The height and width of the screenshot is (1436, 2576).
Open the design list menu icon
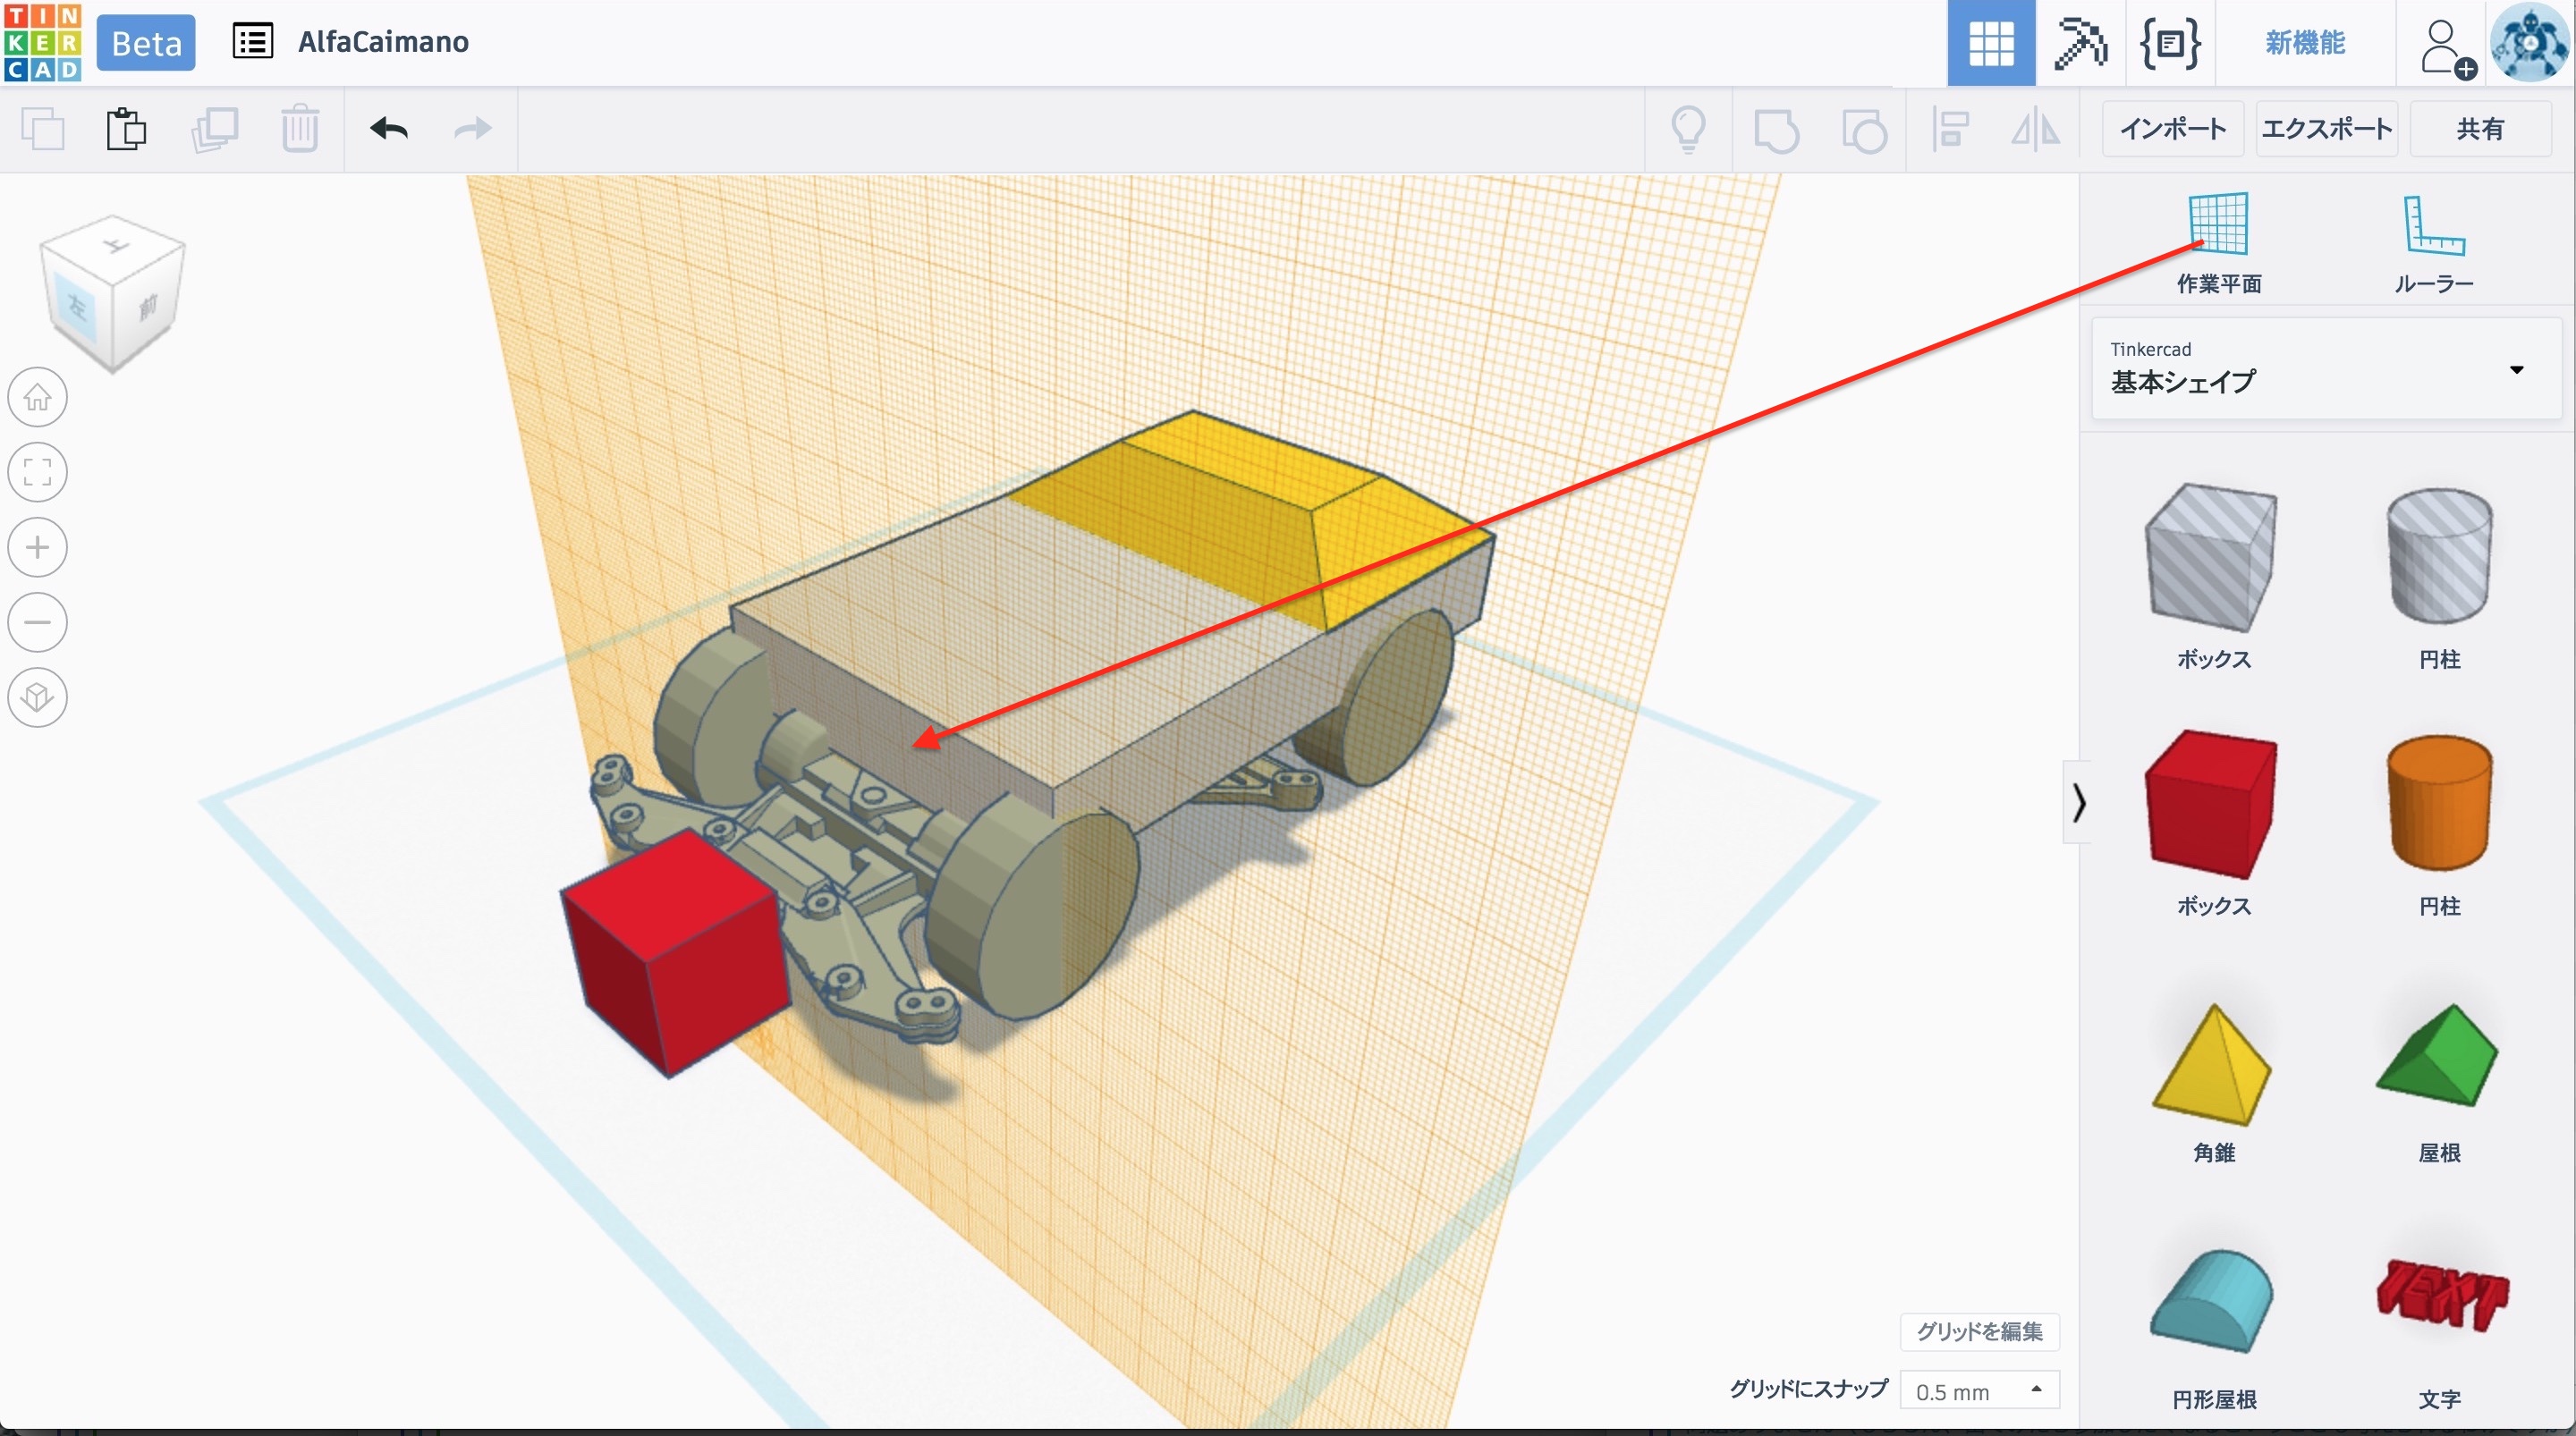pyautogui.click(x=252, y=42)
